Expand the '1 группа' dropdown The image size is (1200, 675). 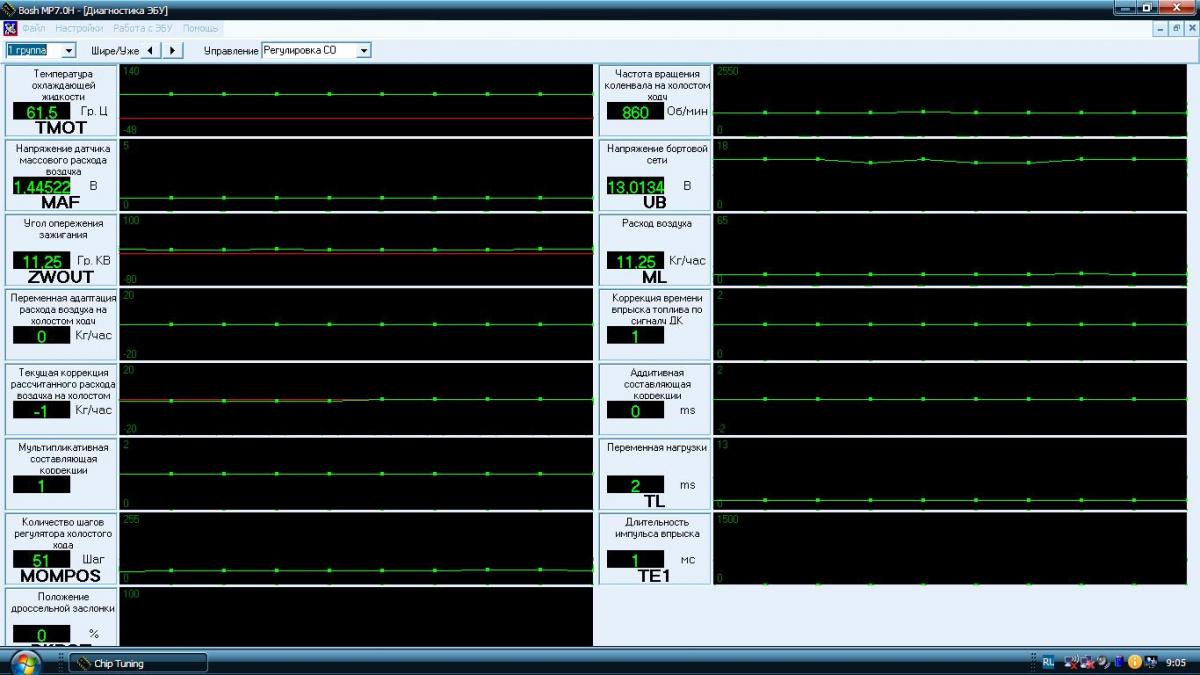(x=68, y=50)
